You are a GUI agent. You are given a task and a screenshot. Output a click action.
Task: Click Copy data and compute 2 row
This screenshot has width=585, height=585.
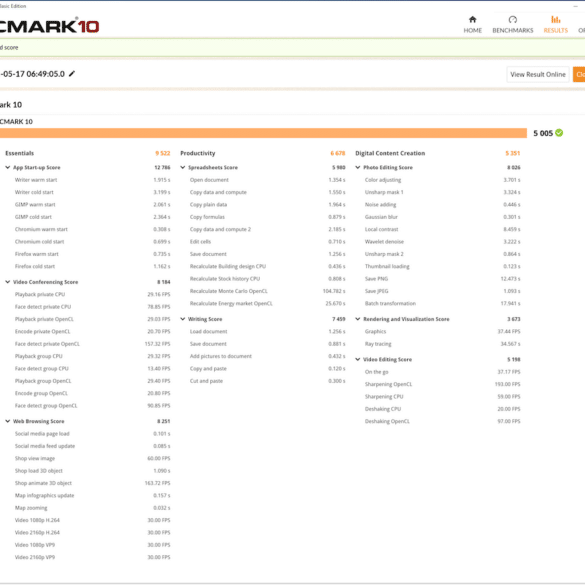pyautogui.click(x=268, y=229)
